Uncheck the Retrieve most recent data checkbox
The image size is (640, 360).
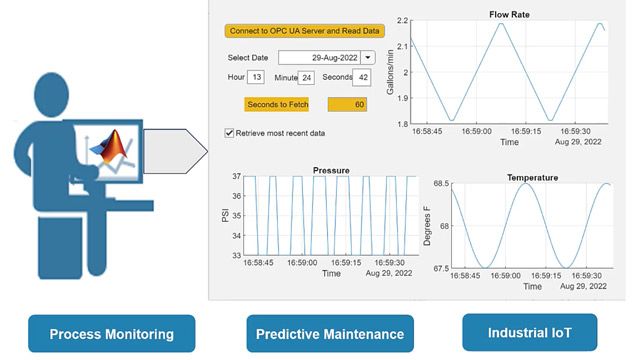pyautogui.click(x=229, y=133)
